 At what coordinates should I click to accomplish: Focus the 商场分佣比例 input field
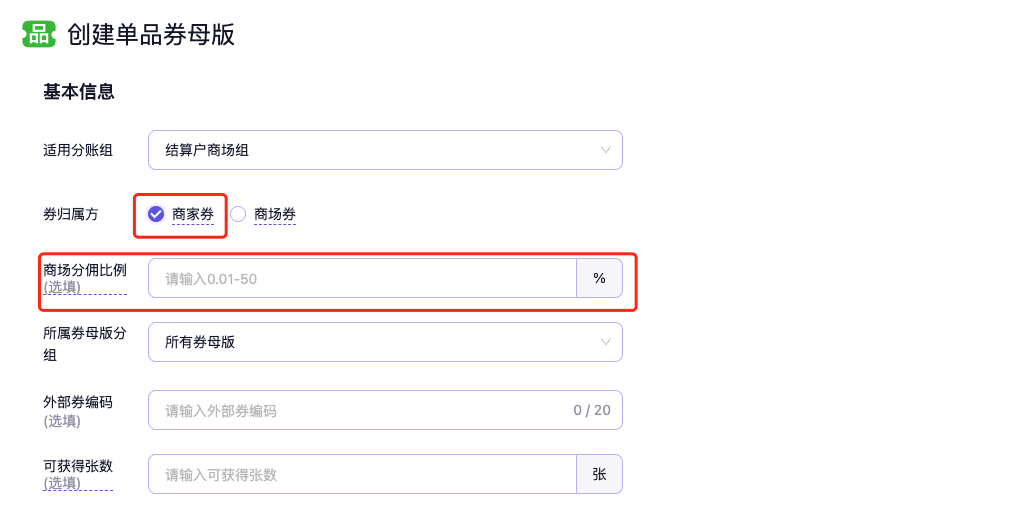click(x=362, y=279)
